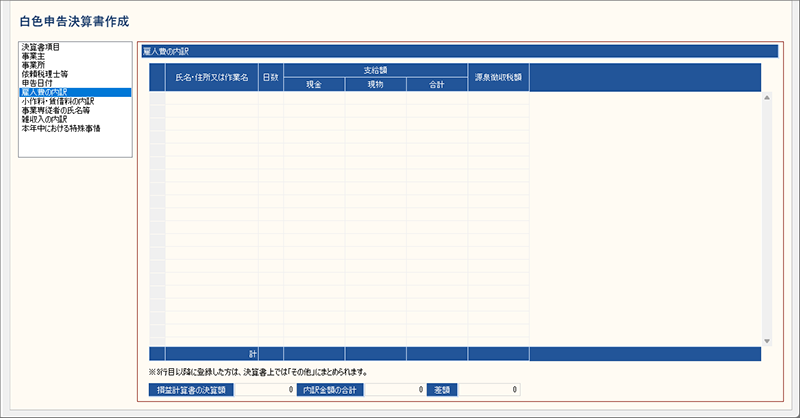The height and width of the screenshot is (418, 800).
Task: Click first row cell under 氏名・住所又は作業名
Action: click(211, 99)
